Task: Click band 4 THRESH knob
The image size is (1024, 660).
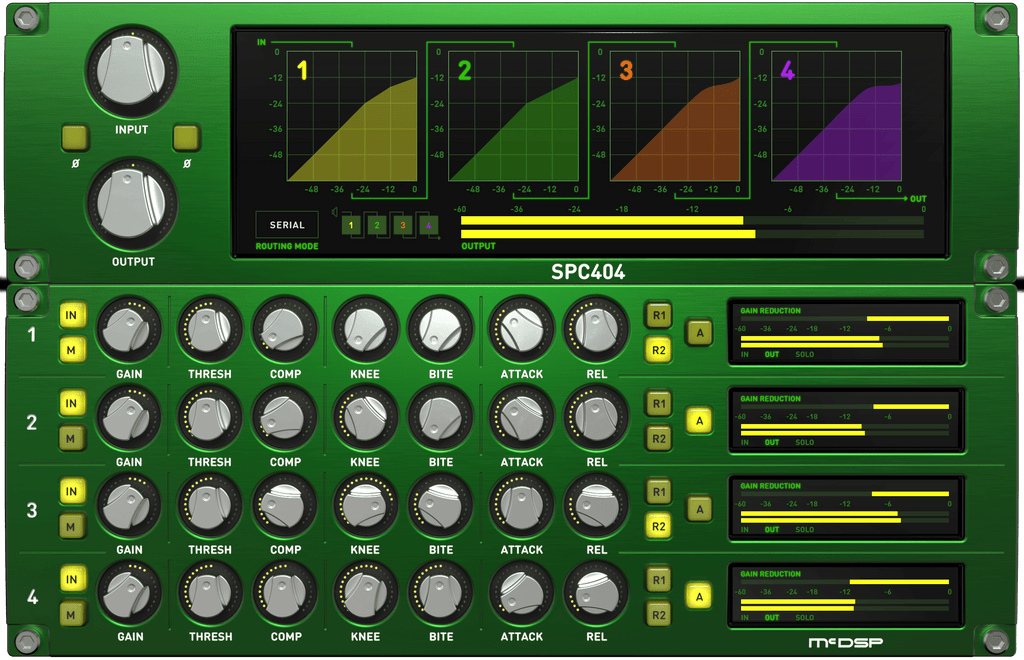Action: (x=210, y=593)
